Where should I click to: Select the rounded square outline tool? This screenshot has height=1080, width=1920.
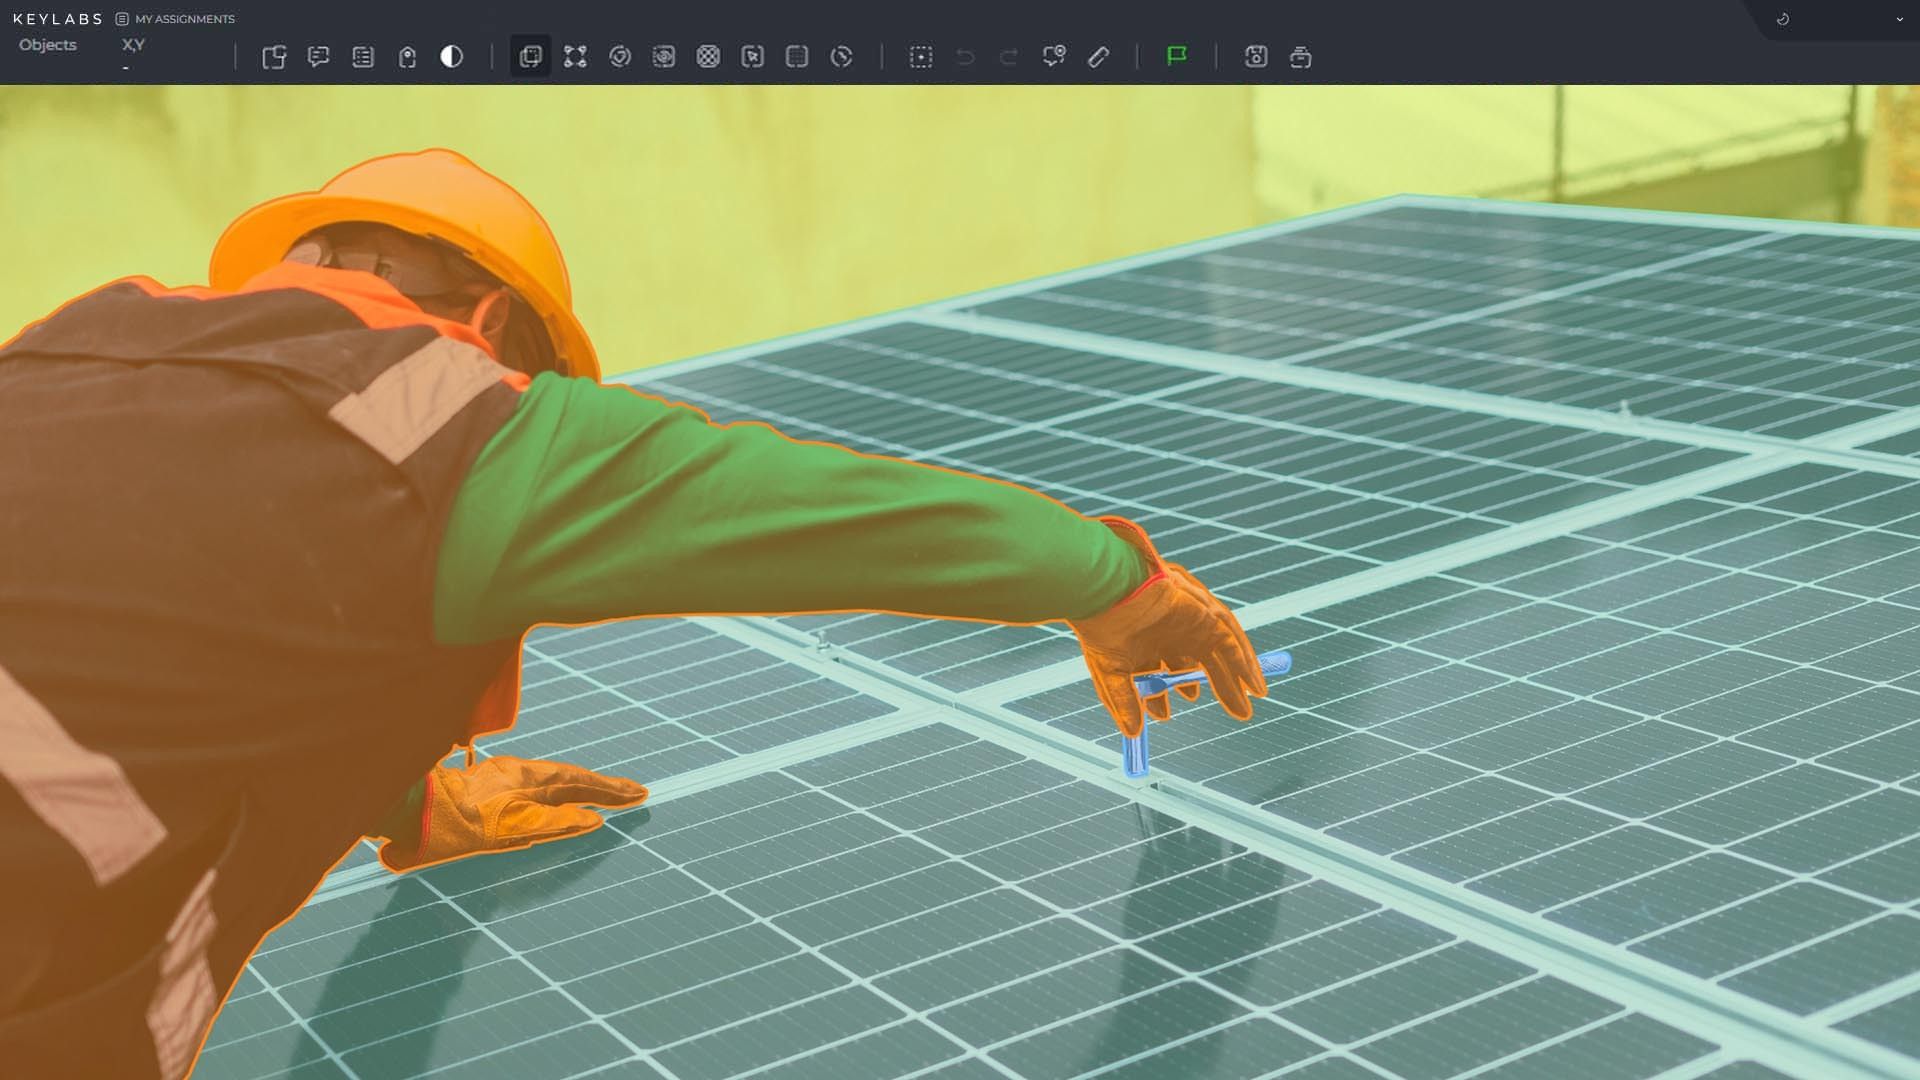click(x=797, y=57)
